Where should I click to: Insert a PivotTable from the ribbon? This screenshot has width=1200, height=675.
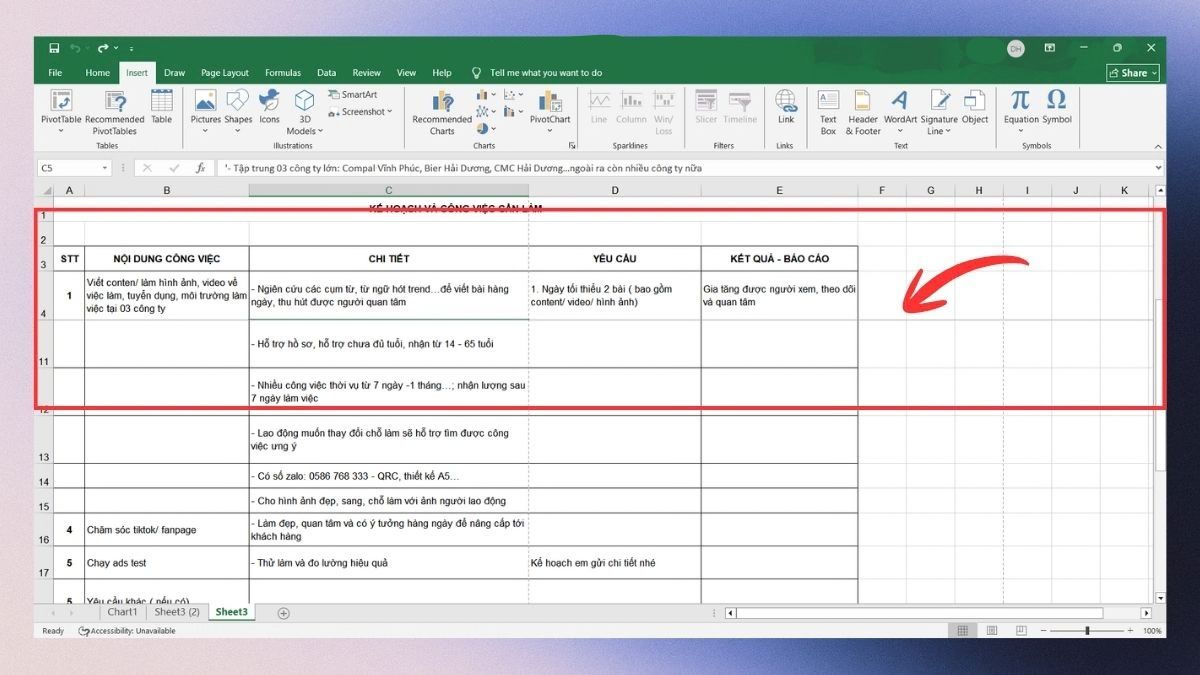click(x=61, y=112)
